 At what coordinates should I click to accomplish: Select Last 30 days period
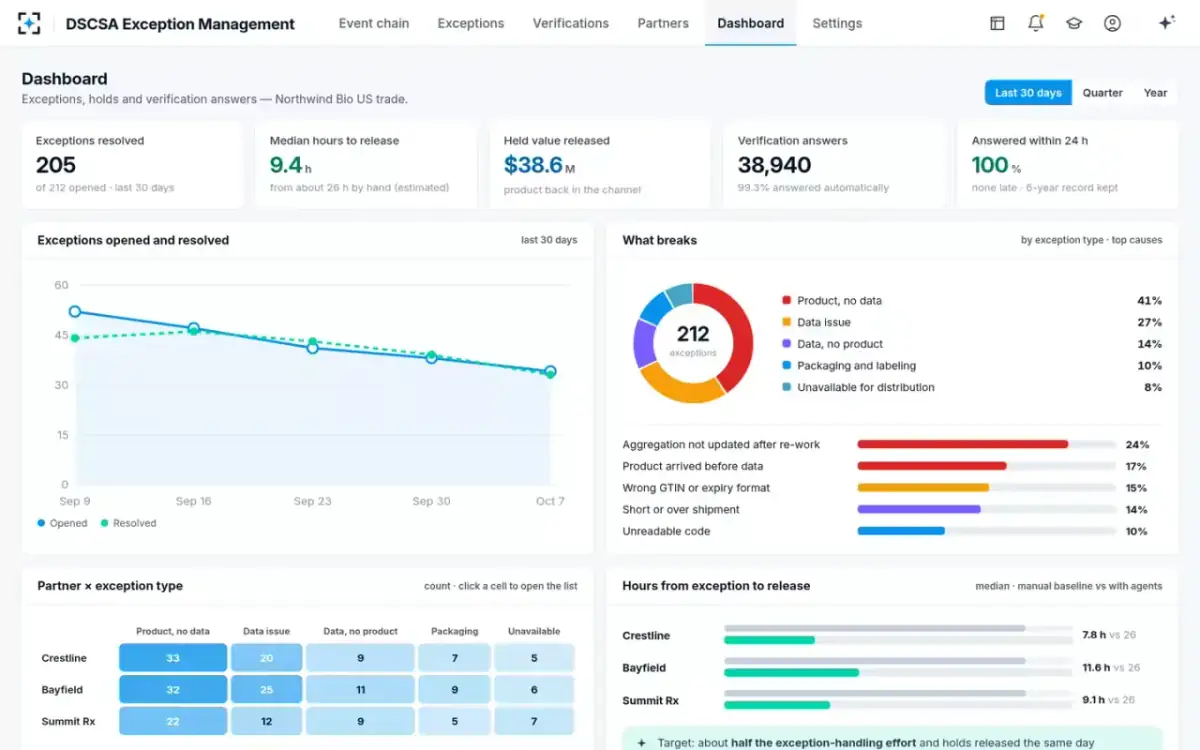(x=1028, y=92)
